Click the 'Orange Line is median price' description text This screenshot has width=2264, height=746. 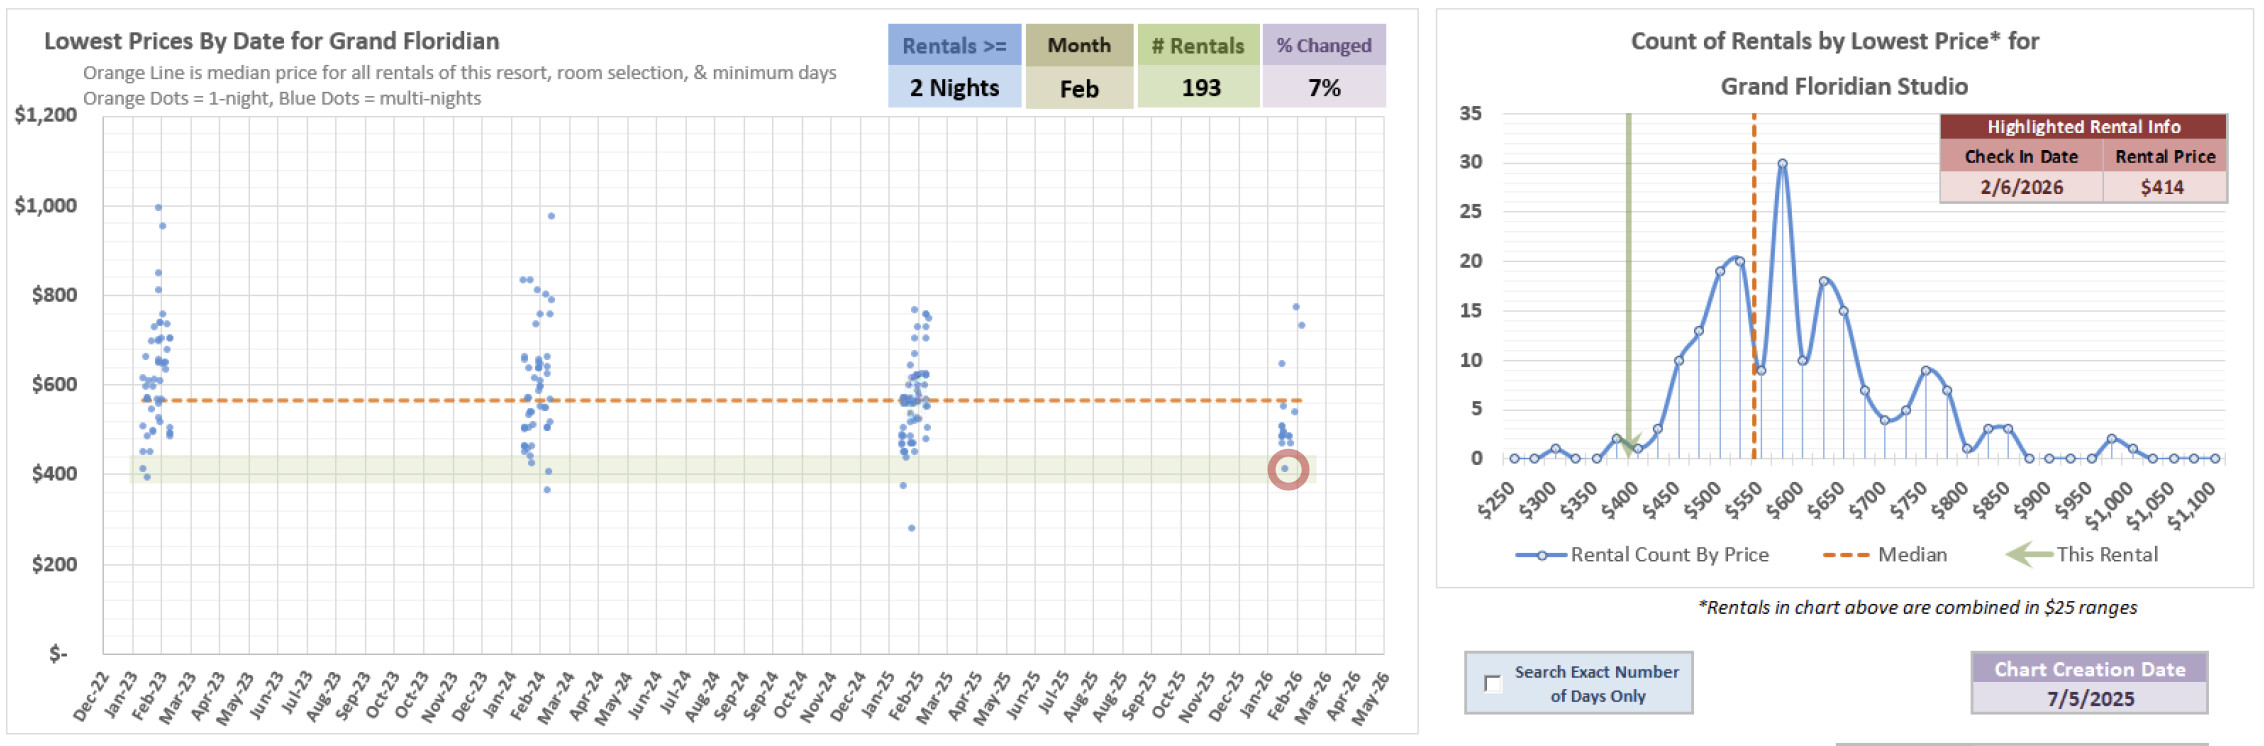pos(459,73)
